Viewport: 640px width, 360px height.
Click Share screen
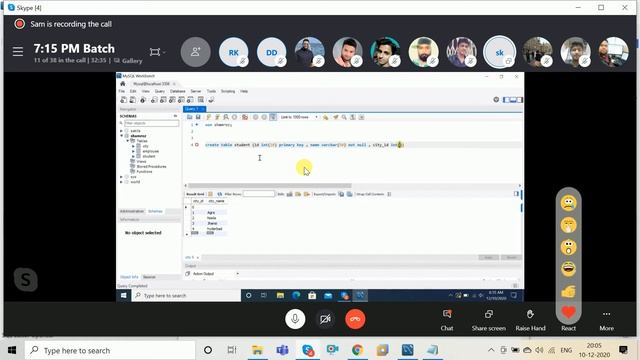[x=489, y=320]
